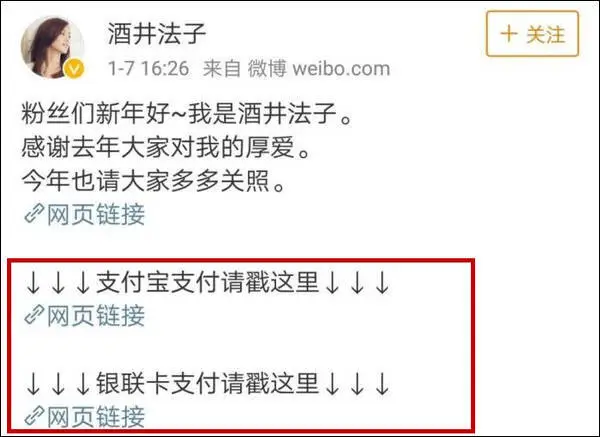
Task: Click chain icon under 银联卡支付 line
Action: 34,416
